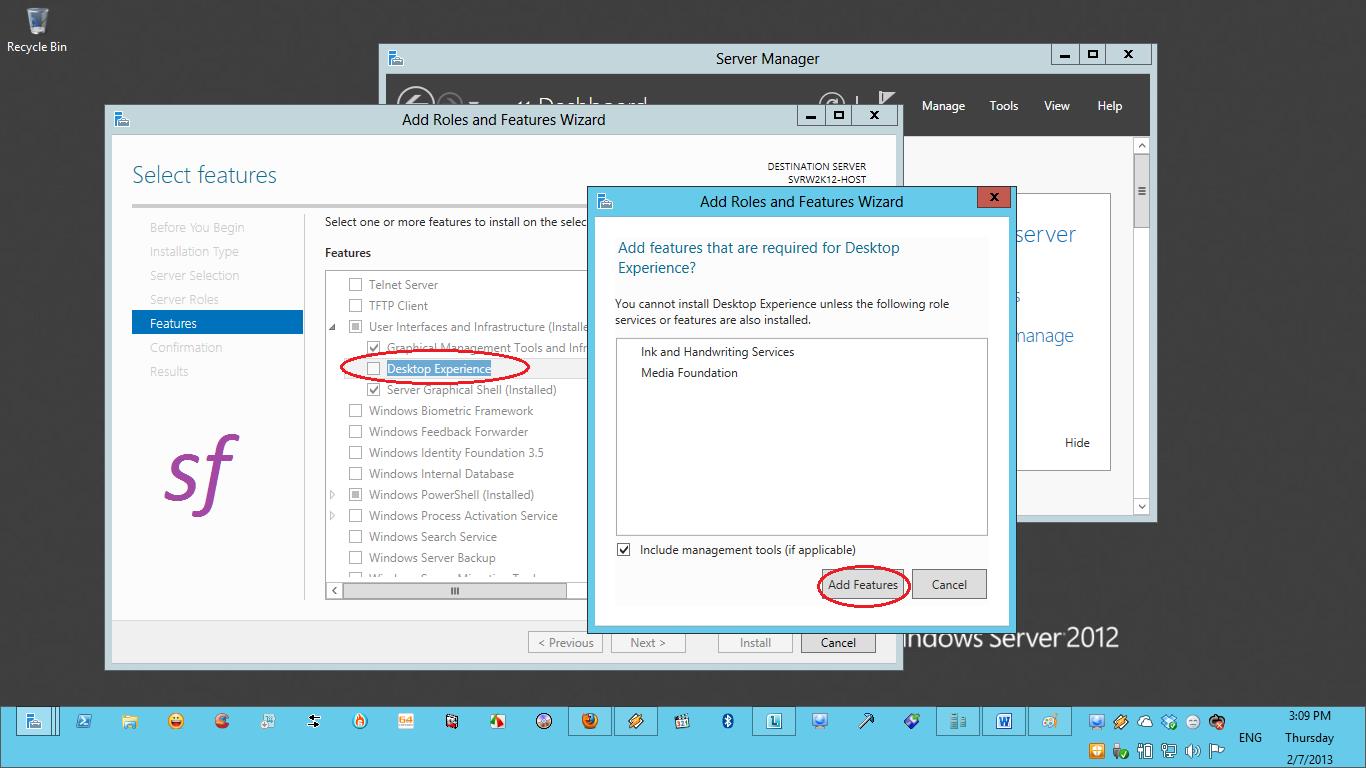Close the Desktop Experience dialog with X
This screenshot has width=1366, height=768.
pos(994,198)
